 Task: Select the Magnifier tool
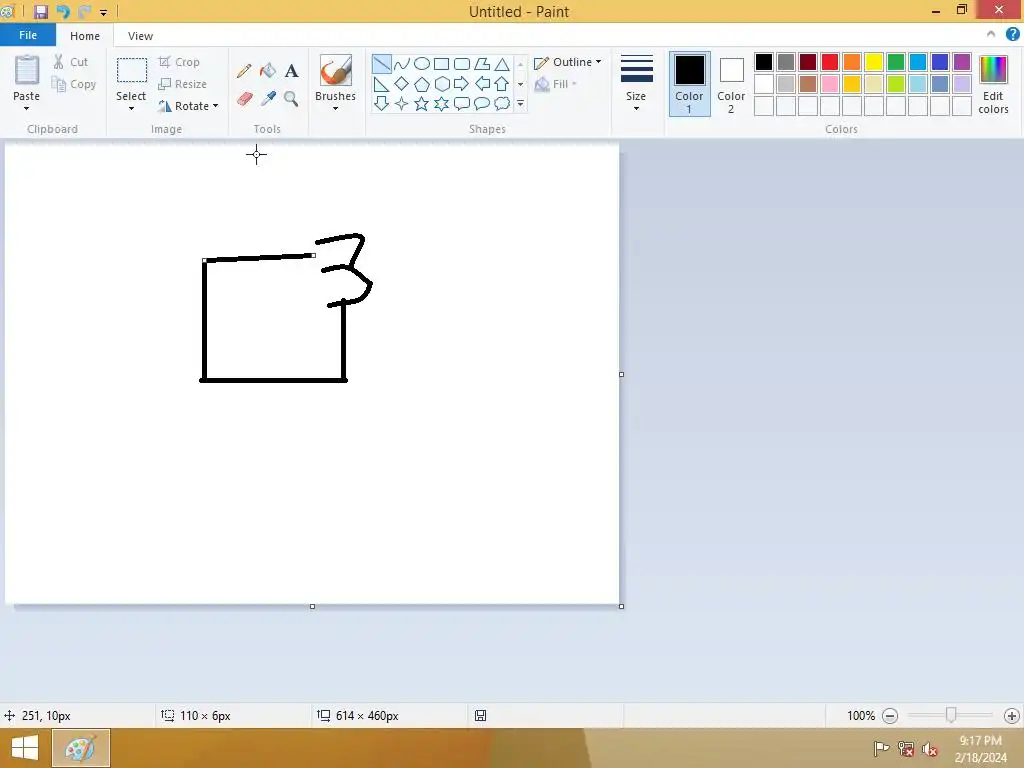(x=291, y=99)
